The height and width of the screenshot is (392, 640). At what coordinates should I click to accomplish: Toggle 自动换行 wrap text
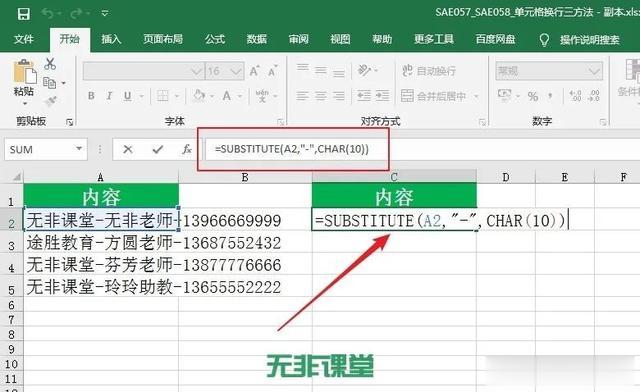(429, 71)
